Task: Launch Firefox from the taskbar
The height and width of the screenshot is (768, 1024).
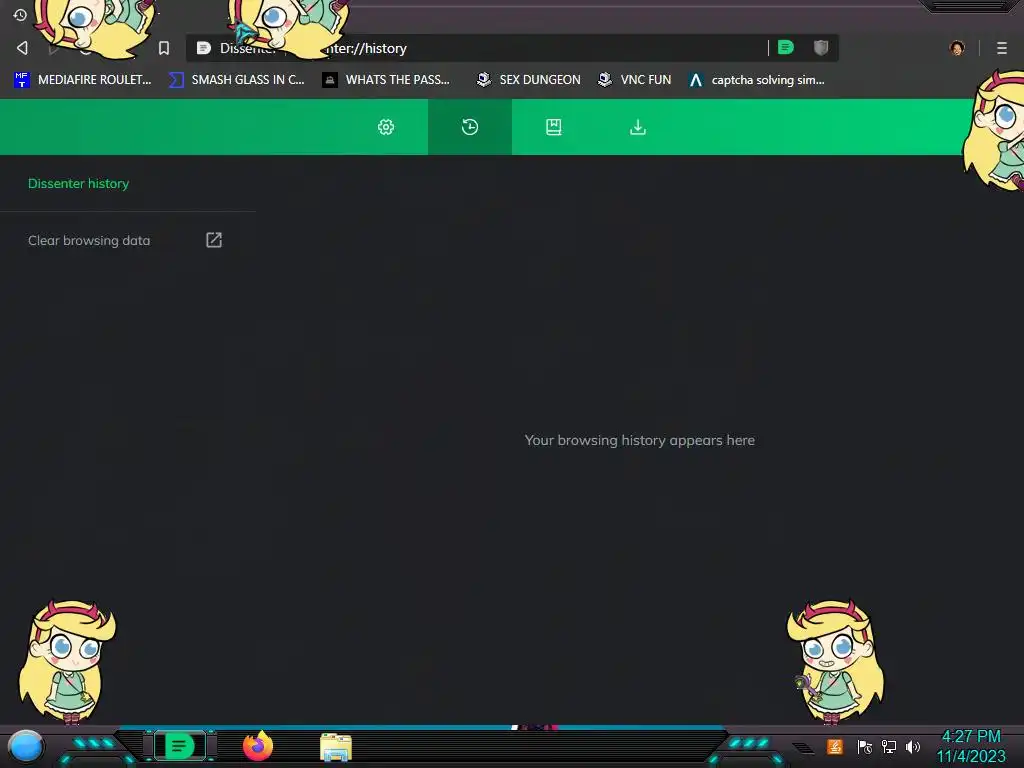Action: coord(257,746)
